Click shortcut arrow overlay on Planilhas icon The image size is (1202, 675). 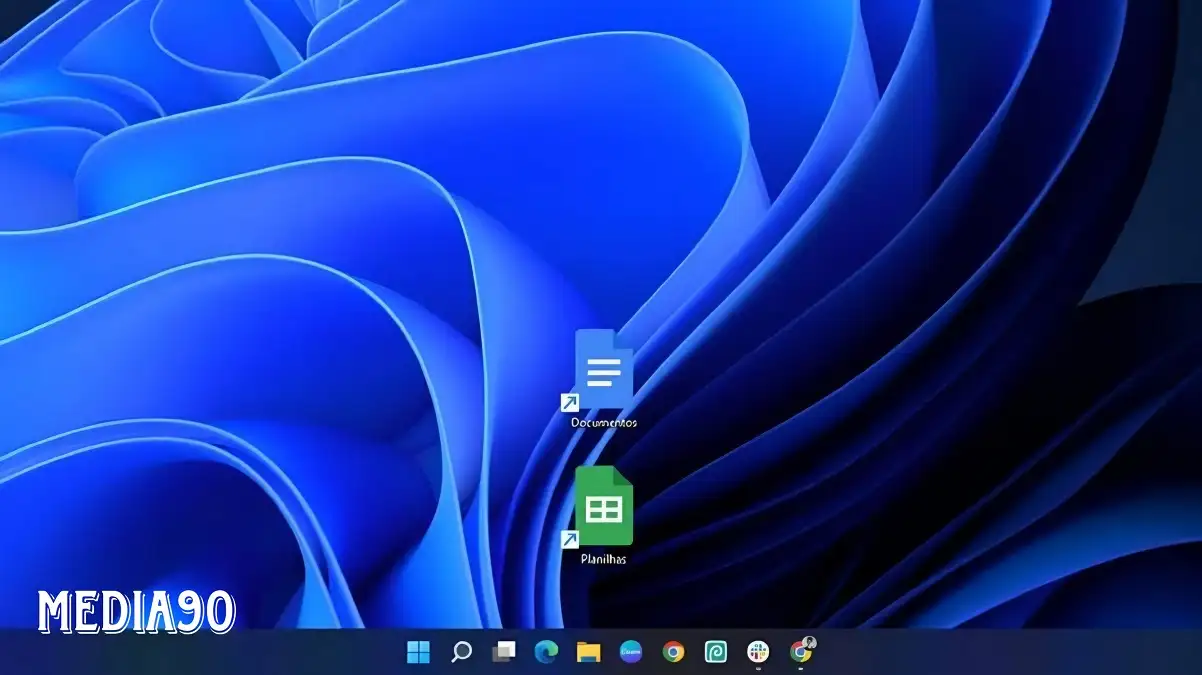(x=569, y=539)
